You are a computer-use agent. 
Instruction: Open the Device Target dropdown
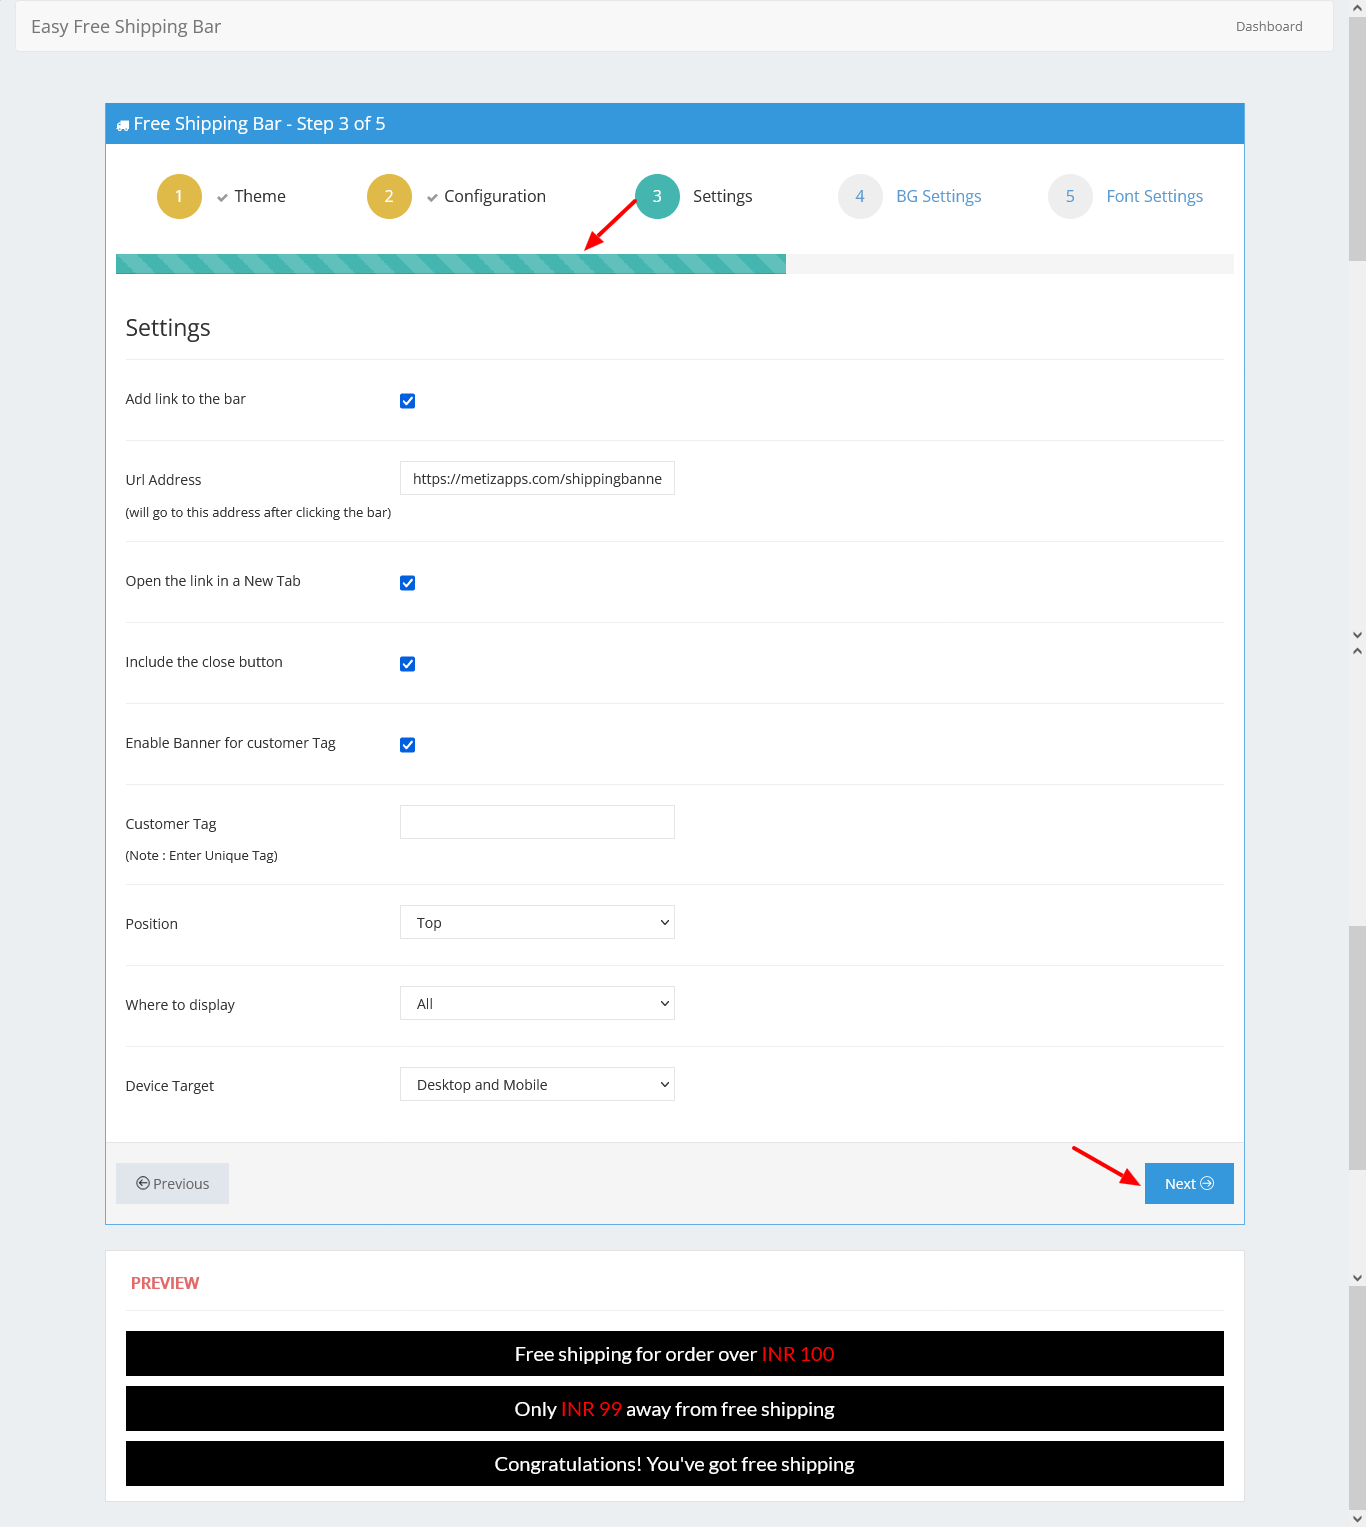[537, 1084]
